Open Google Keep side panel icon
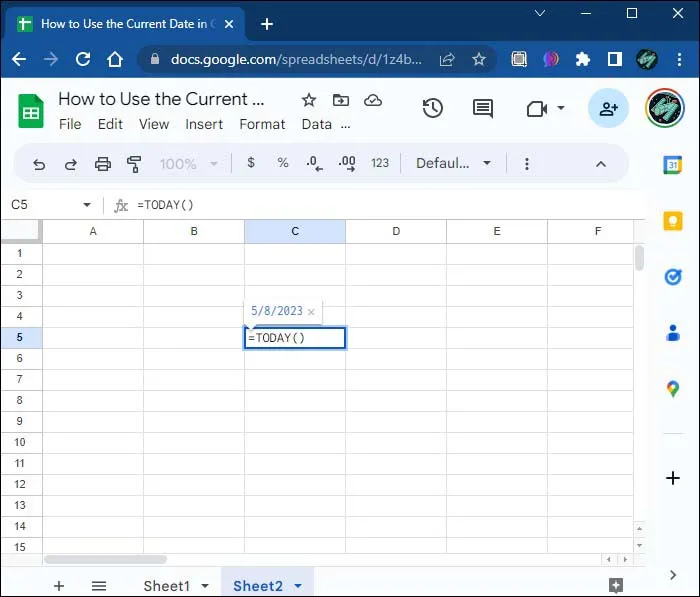This screenshot has width=700, height=597. coord(673,221)
